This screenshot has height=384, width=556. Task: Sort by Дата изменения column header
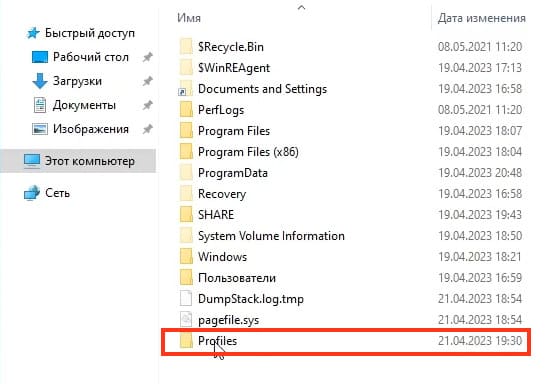pos(482,18)
